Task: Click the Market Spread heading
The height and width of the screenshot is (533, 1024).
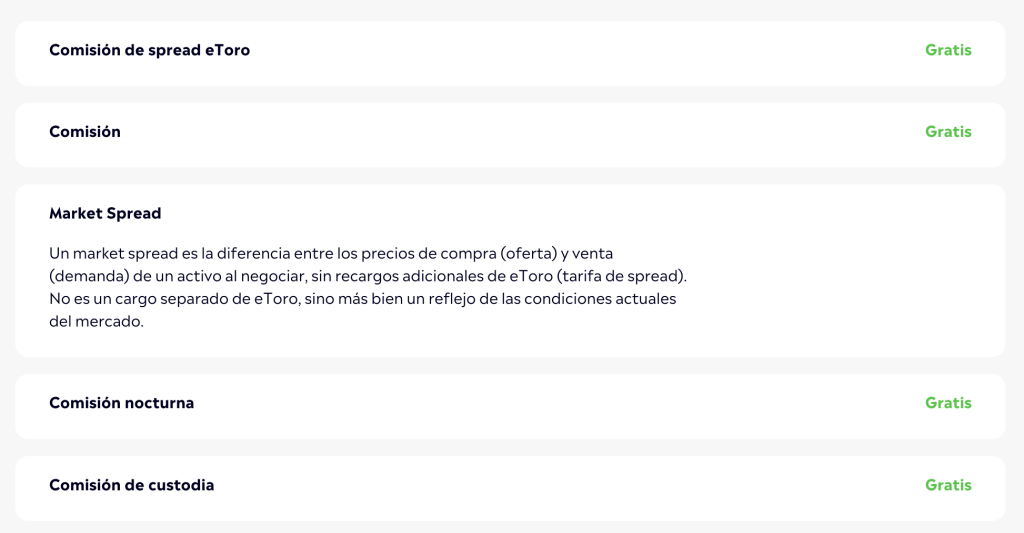Action: (105, 214)
